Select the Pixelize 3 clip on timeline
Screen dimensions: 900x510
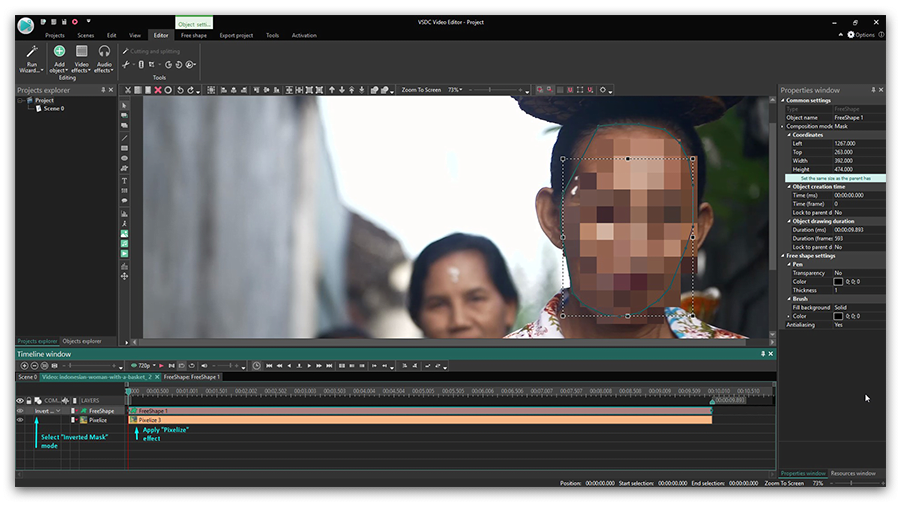[420, 420]
